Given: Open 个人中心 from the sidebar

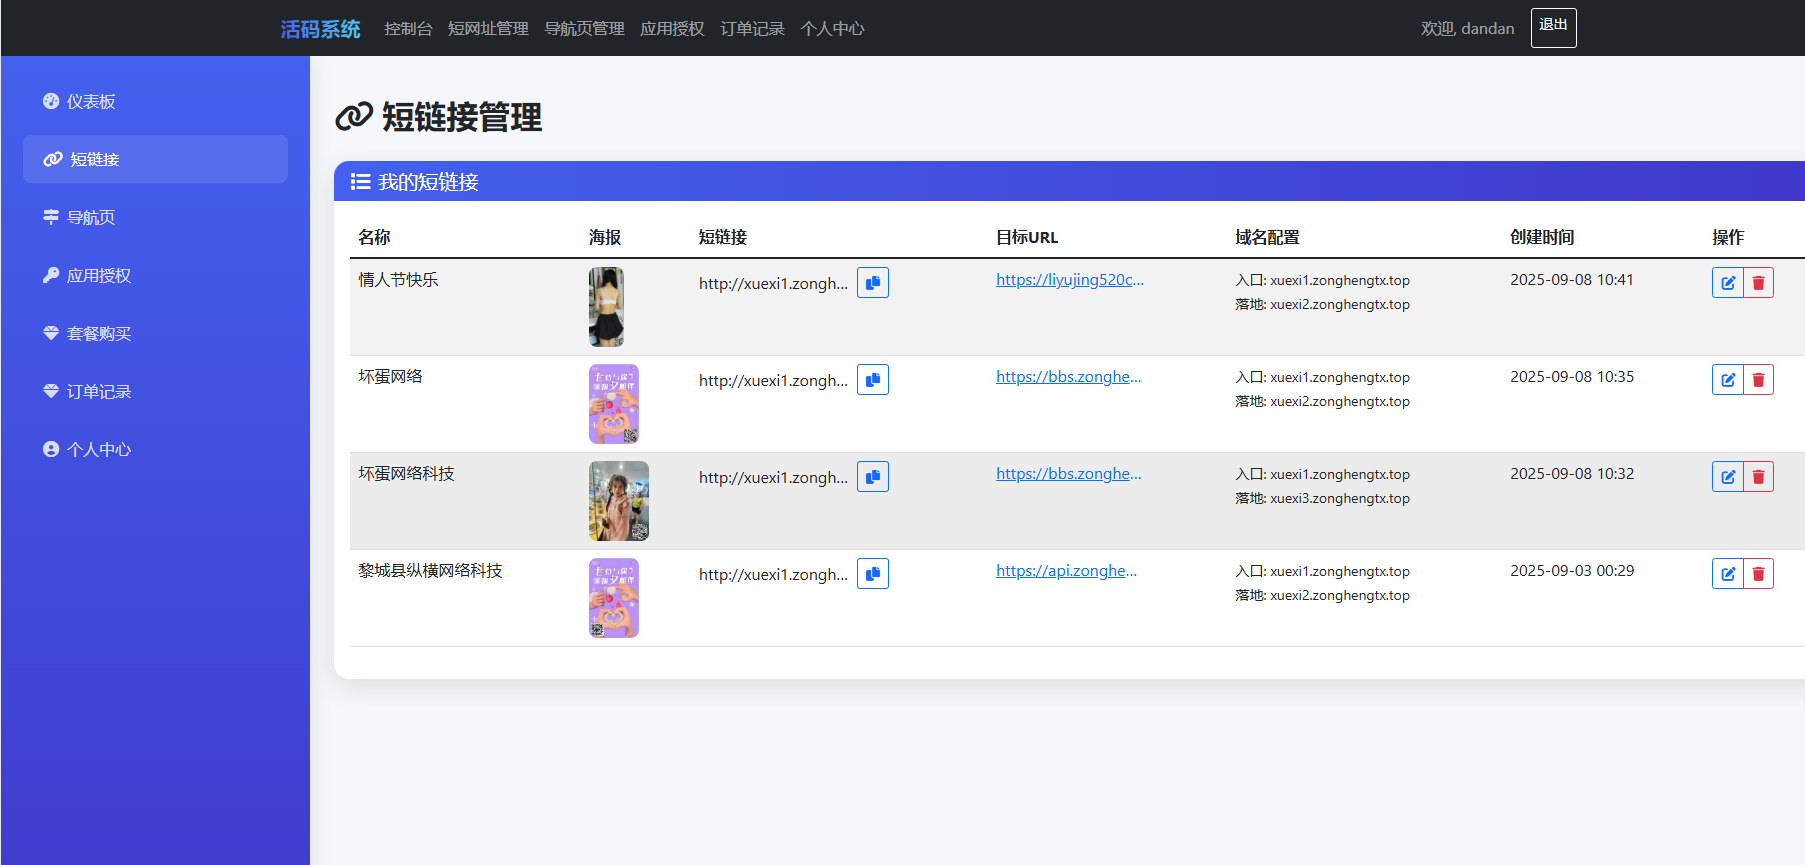Looking at the screenshot, I should pyautogui.click(x=98, y=450).
